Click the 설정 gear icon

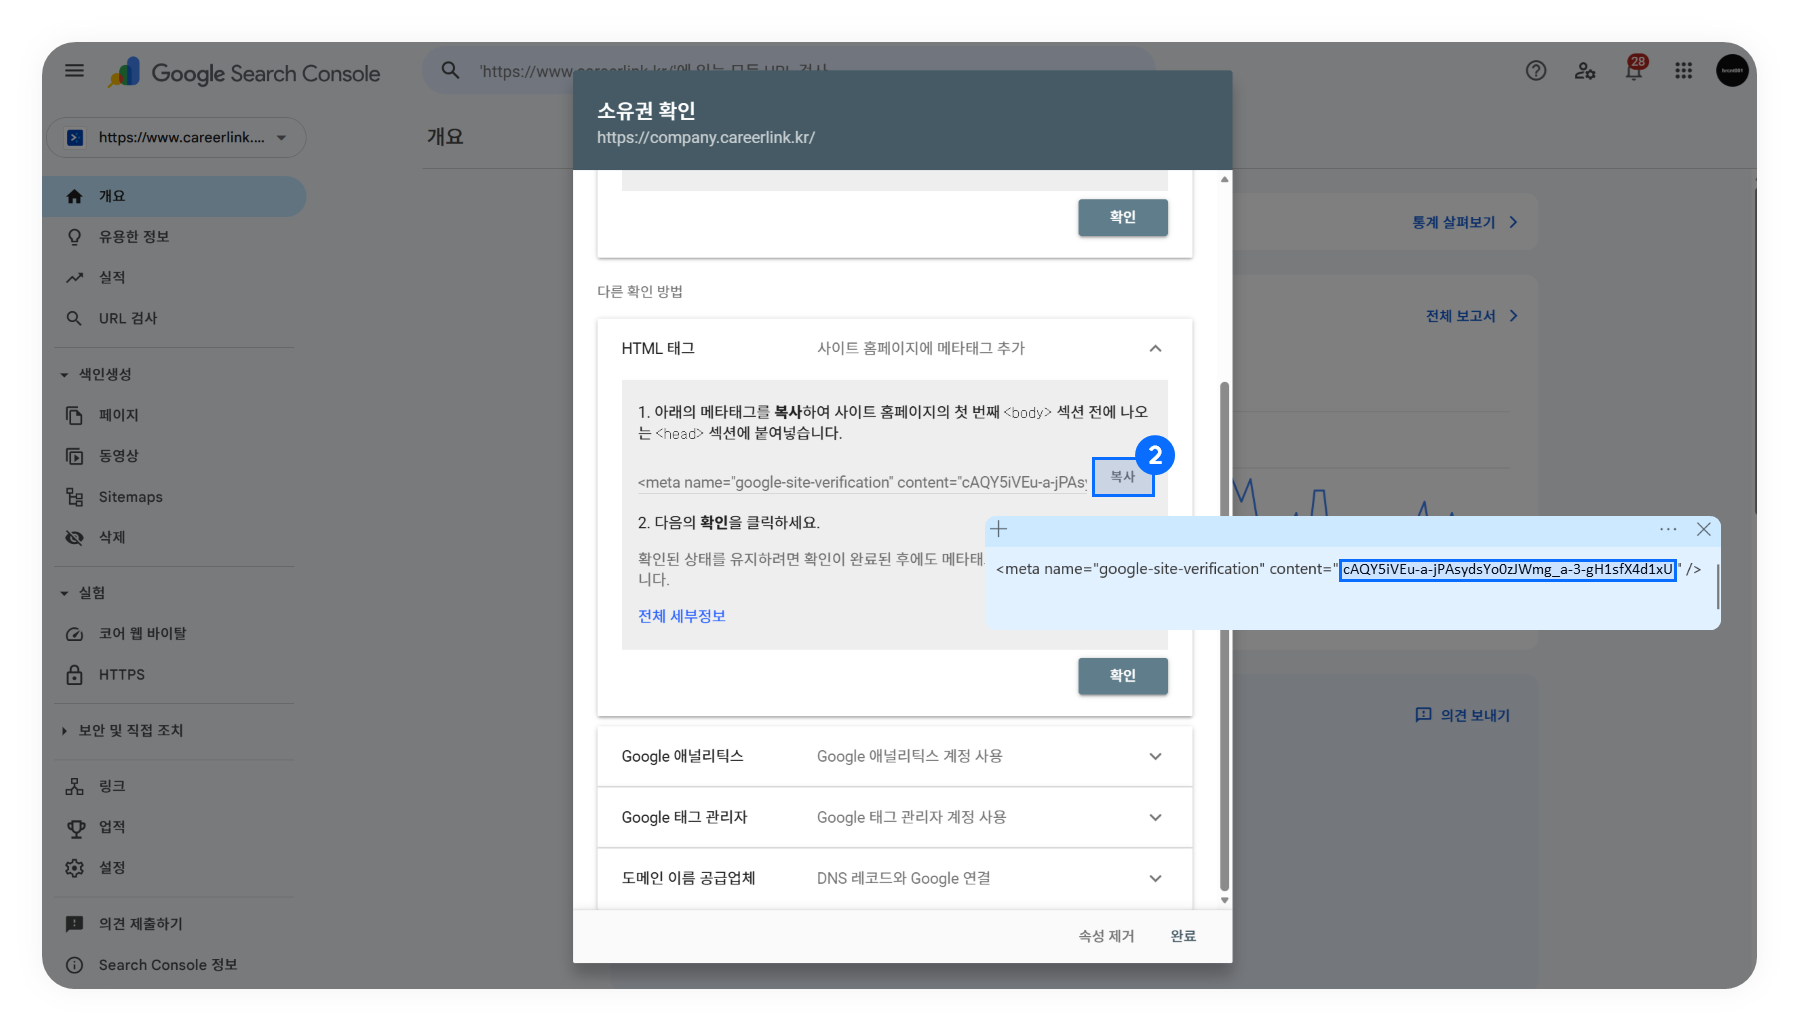click(x=74, y=868)
